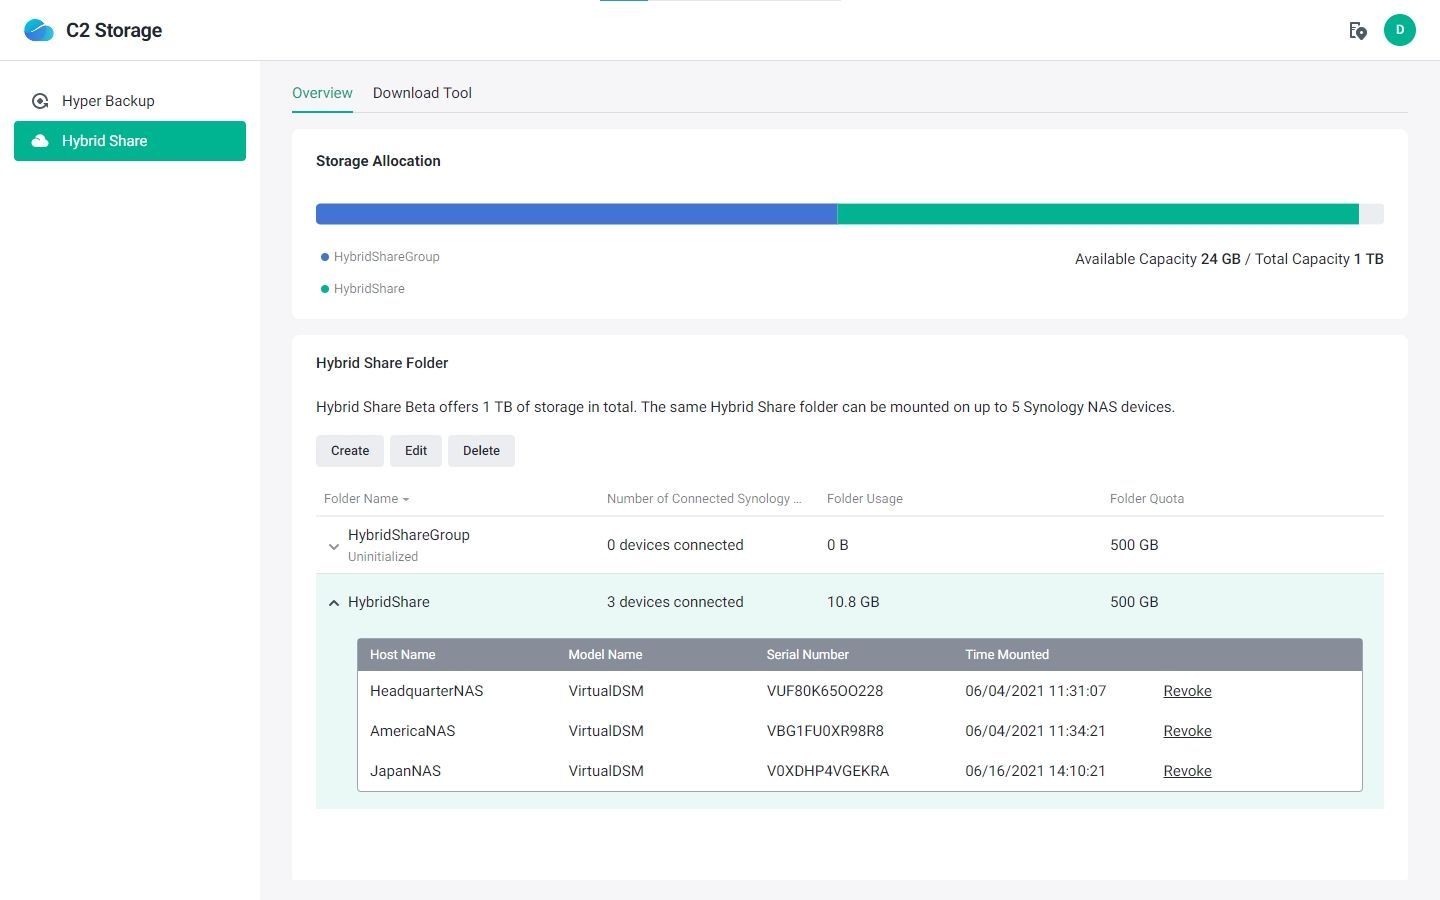This screenshot has width=1440, height=900.
Task: Click the Serial Number column header
Action: (x=807, y=655)
